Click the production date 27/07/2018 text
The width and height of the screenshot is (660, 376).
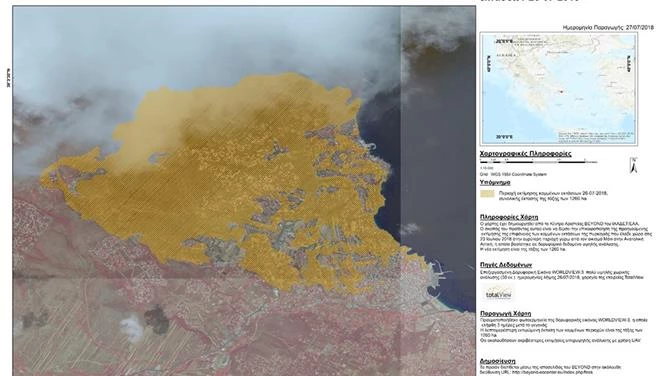[x=640, y=27]
